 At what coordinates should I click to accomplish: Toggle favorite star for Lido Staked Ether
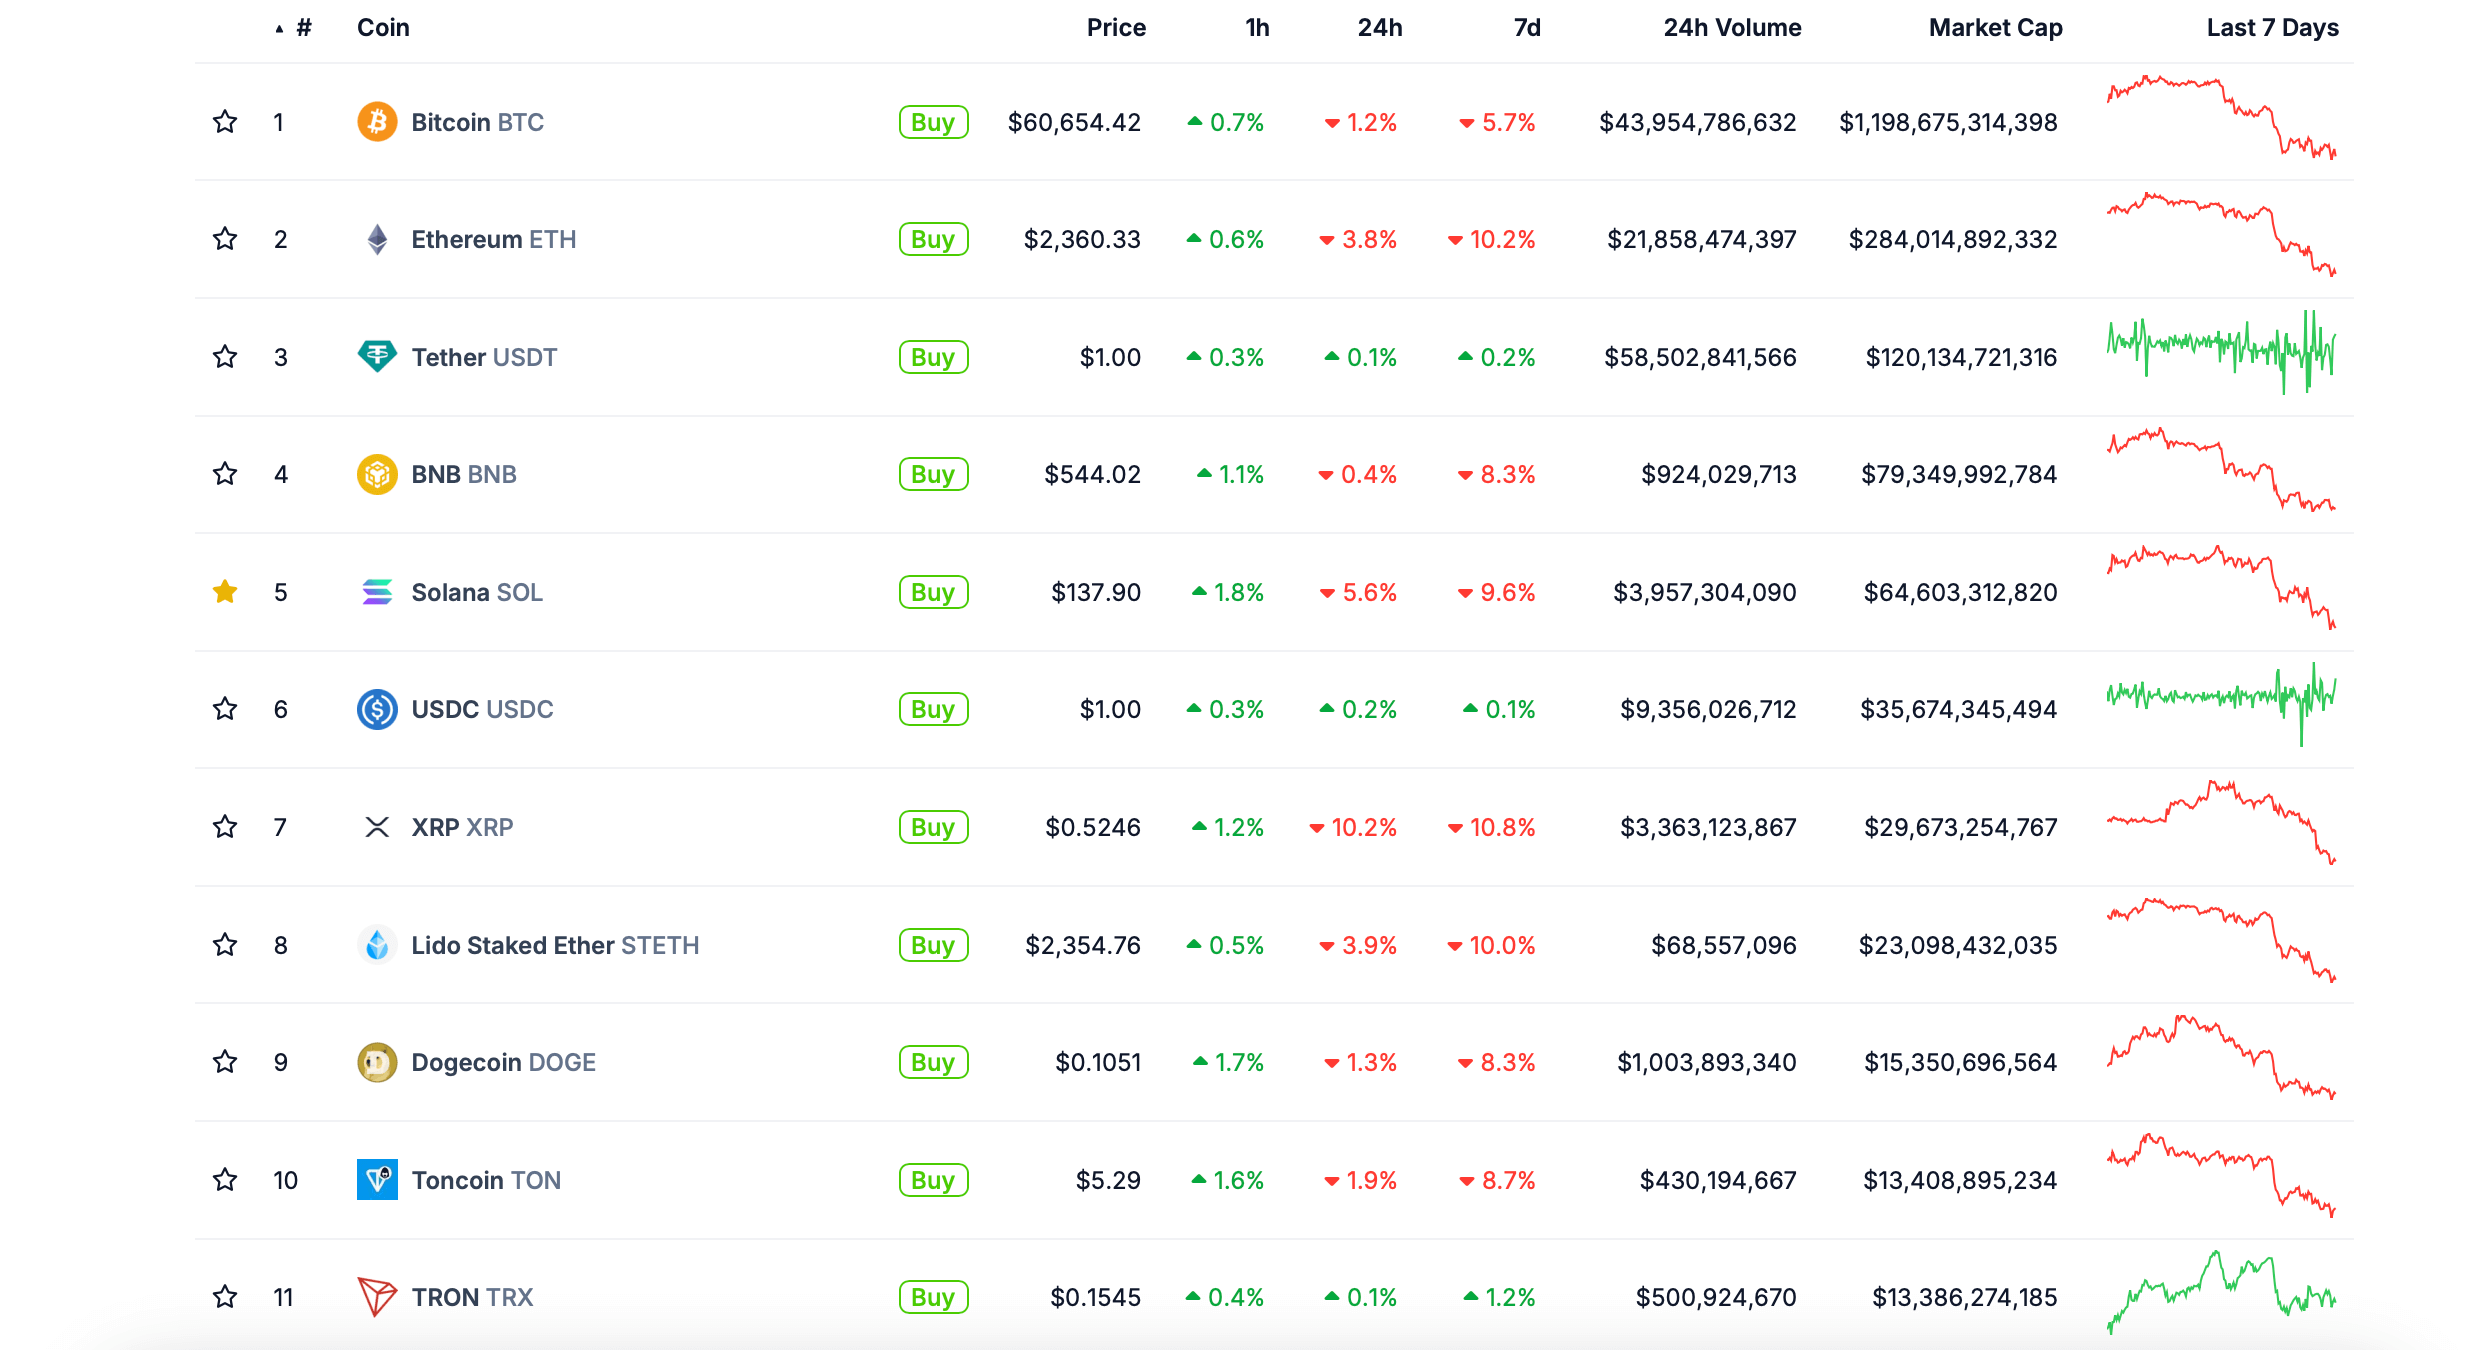coord(225,945)
